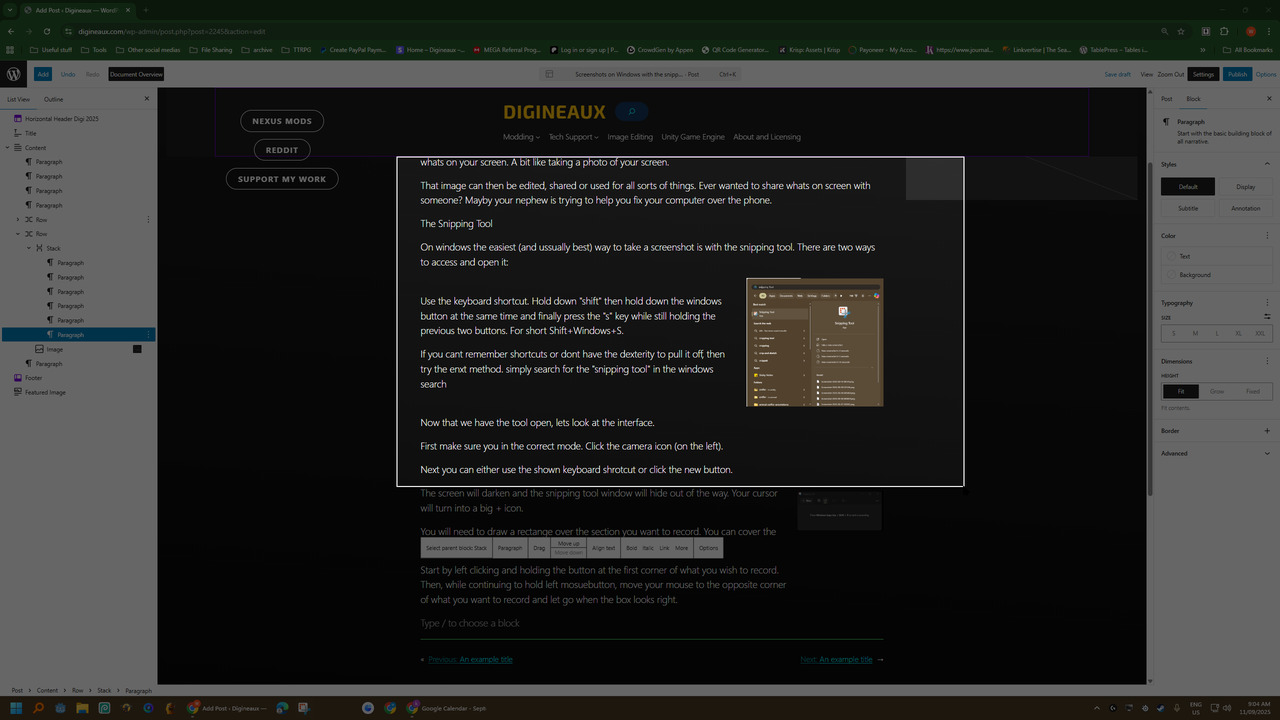Click Save draft

pyautogui.click(x=1118, y=74)
